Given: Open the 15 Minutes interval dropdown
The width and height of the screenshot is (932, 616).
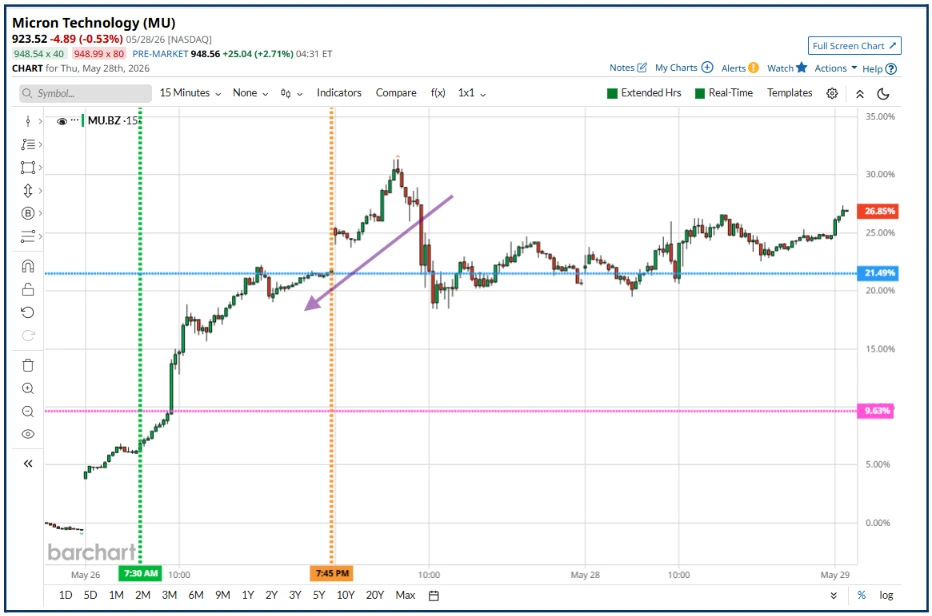Looking at the screenshot, I should (x=190, y=93).
